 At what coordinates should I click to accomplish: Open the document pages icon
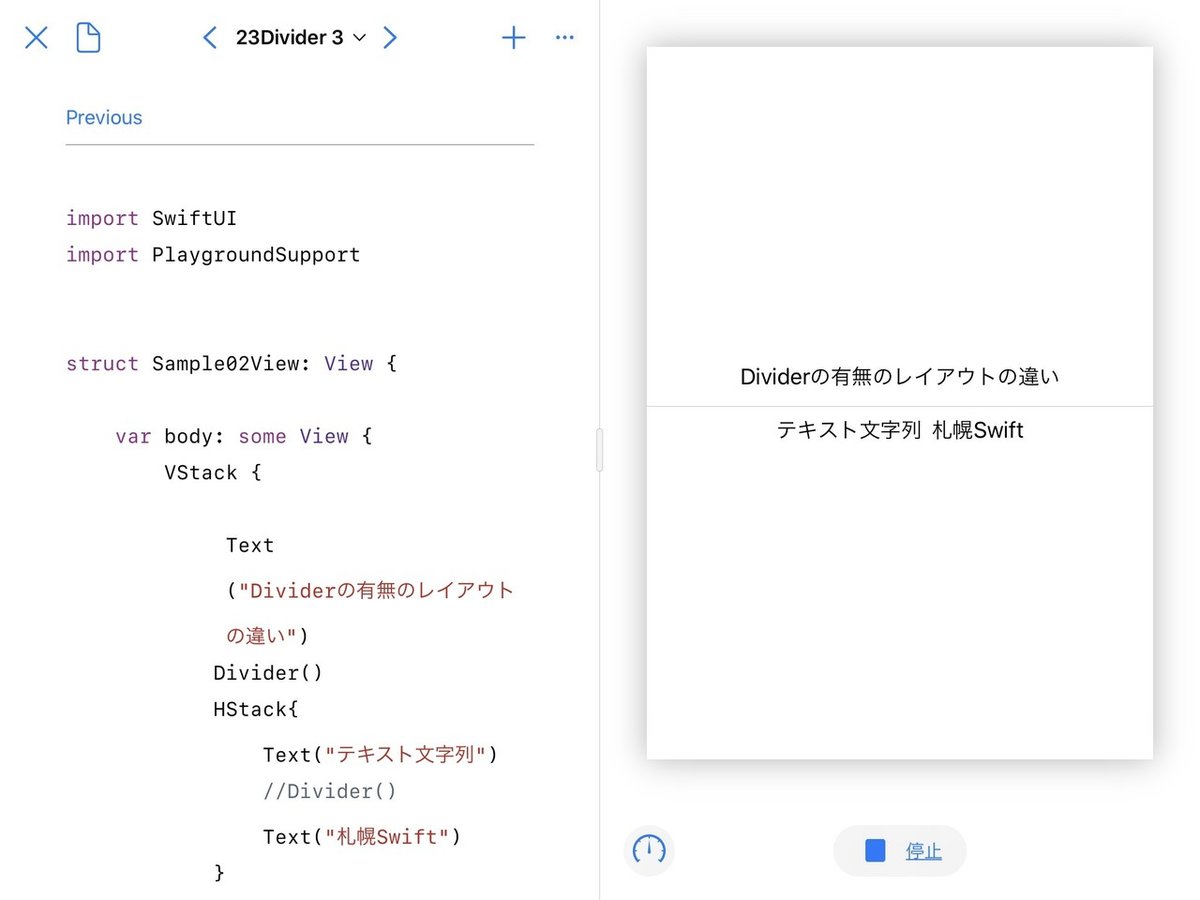pos(89,38)
